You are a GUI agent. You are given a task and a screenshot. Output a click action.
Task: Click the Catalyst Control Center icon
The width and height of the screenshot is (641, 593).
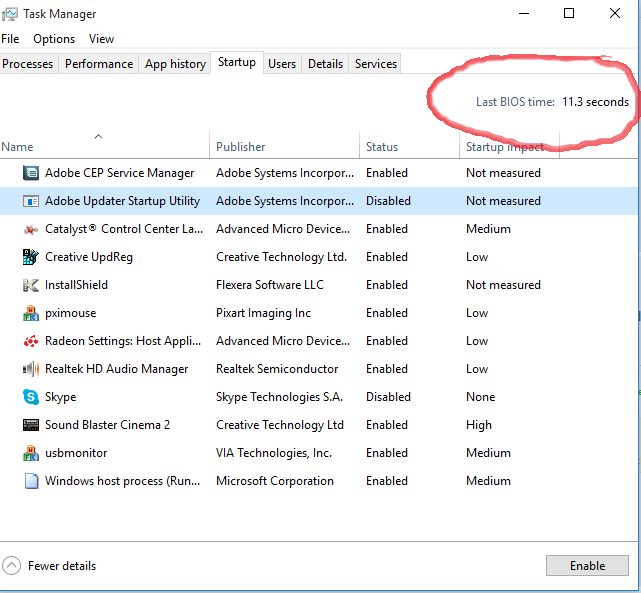[x=31, y=229]
